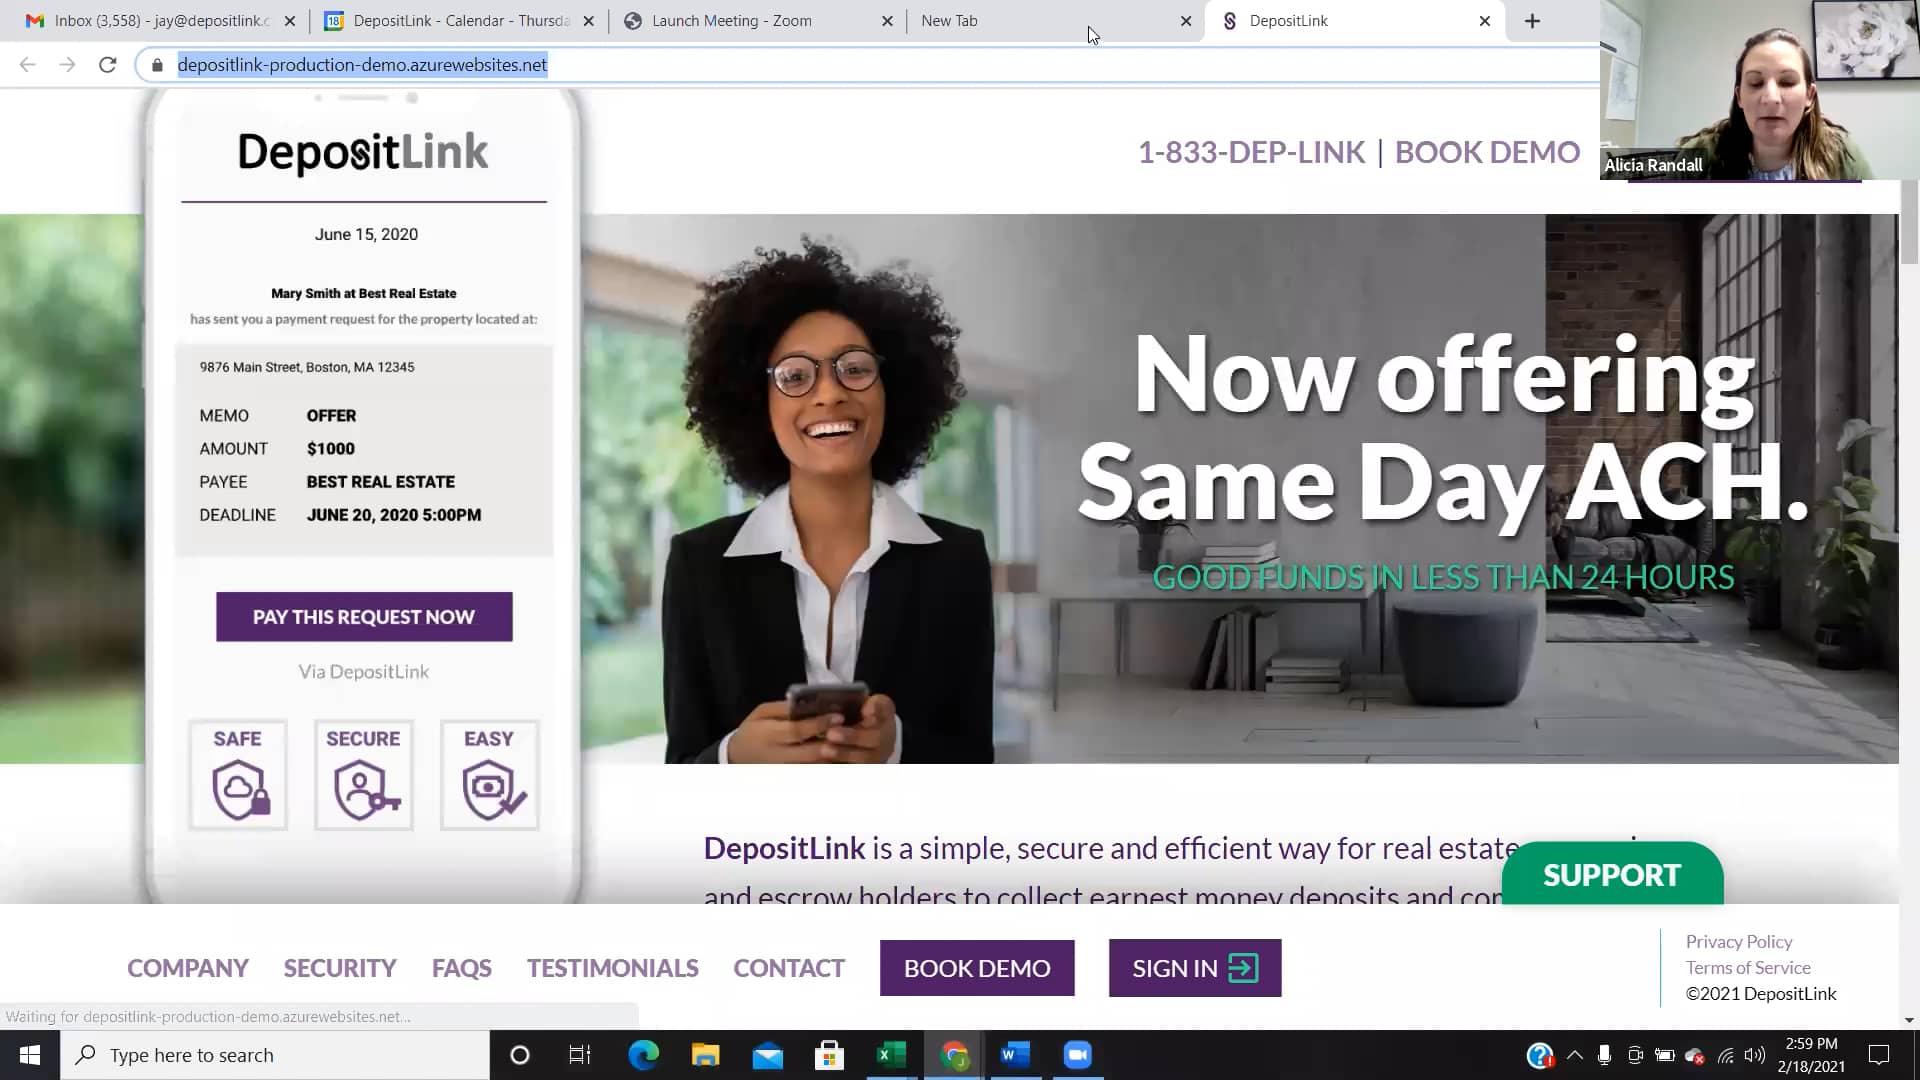Click the BOOK DEMO button
The image size is (1920, 1080).
[x=977, y=967]
